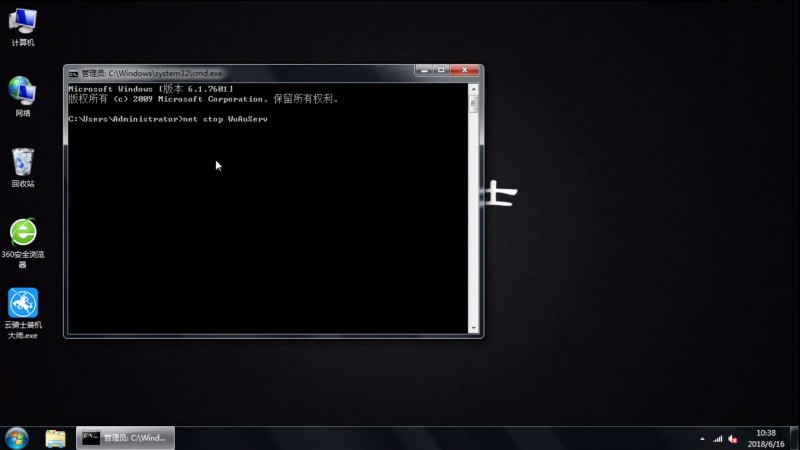Viewport: 800px width, 450px height.
Task: Minimize the cmd.exe window
Action: 424,70
